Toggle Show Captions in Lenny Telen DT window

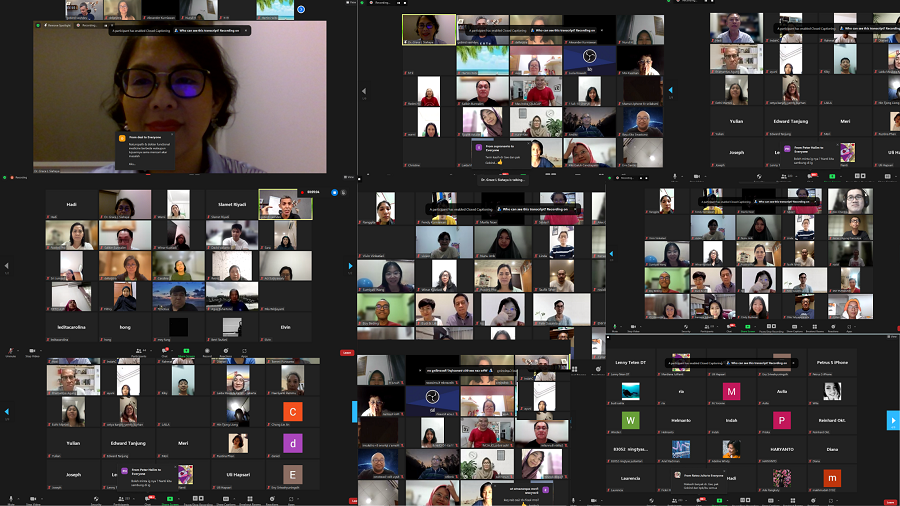point(771,500)
